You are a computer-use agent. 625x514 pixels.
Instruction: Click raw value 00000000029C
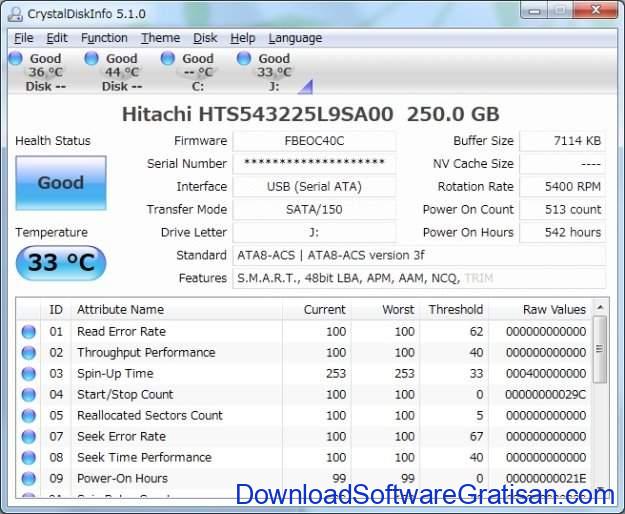click(545, 394)
